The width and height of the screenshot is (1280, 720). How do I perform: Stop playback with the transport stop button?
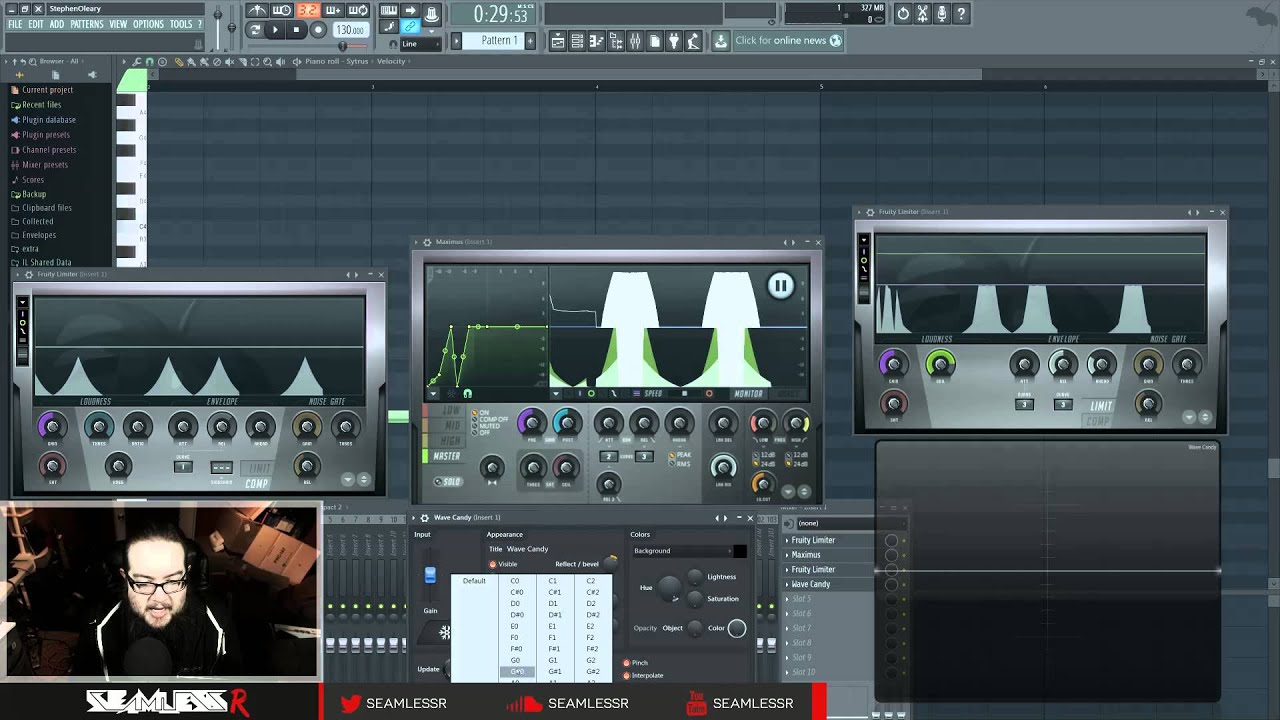point(296,31)
